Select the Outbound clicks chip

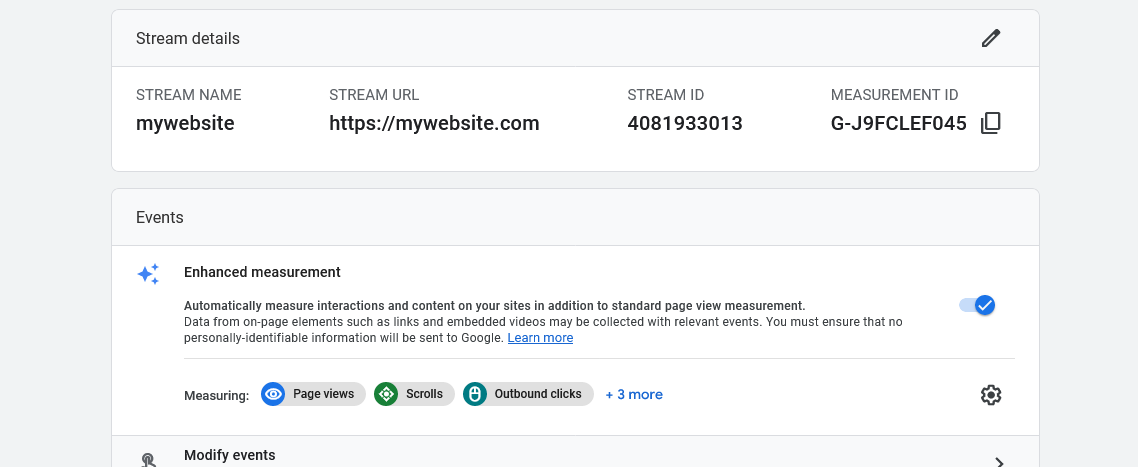coord(528,394)
